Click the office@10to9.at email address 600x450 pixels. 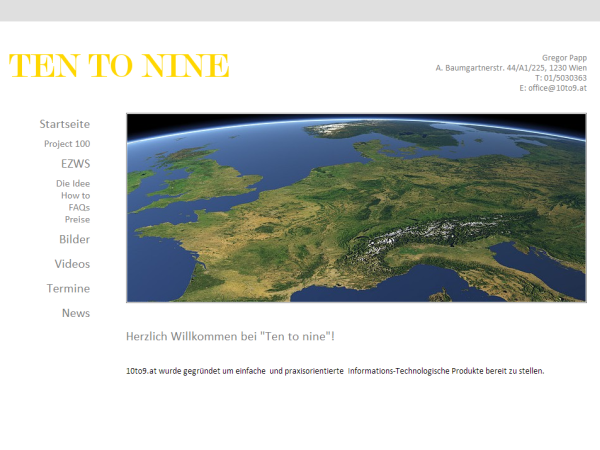557,88
